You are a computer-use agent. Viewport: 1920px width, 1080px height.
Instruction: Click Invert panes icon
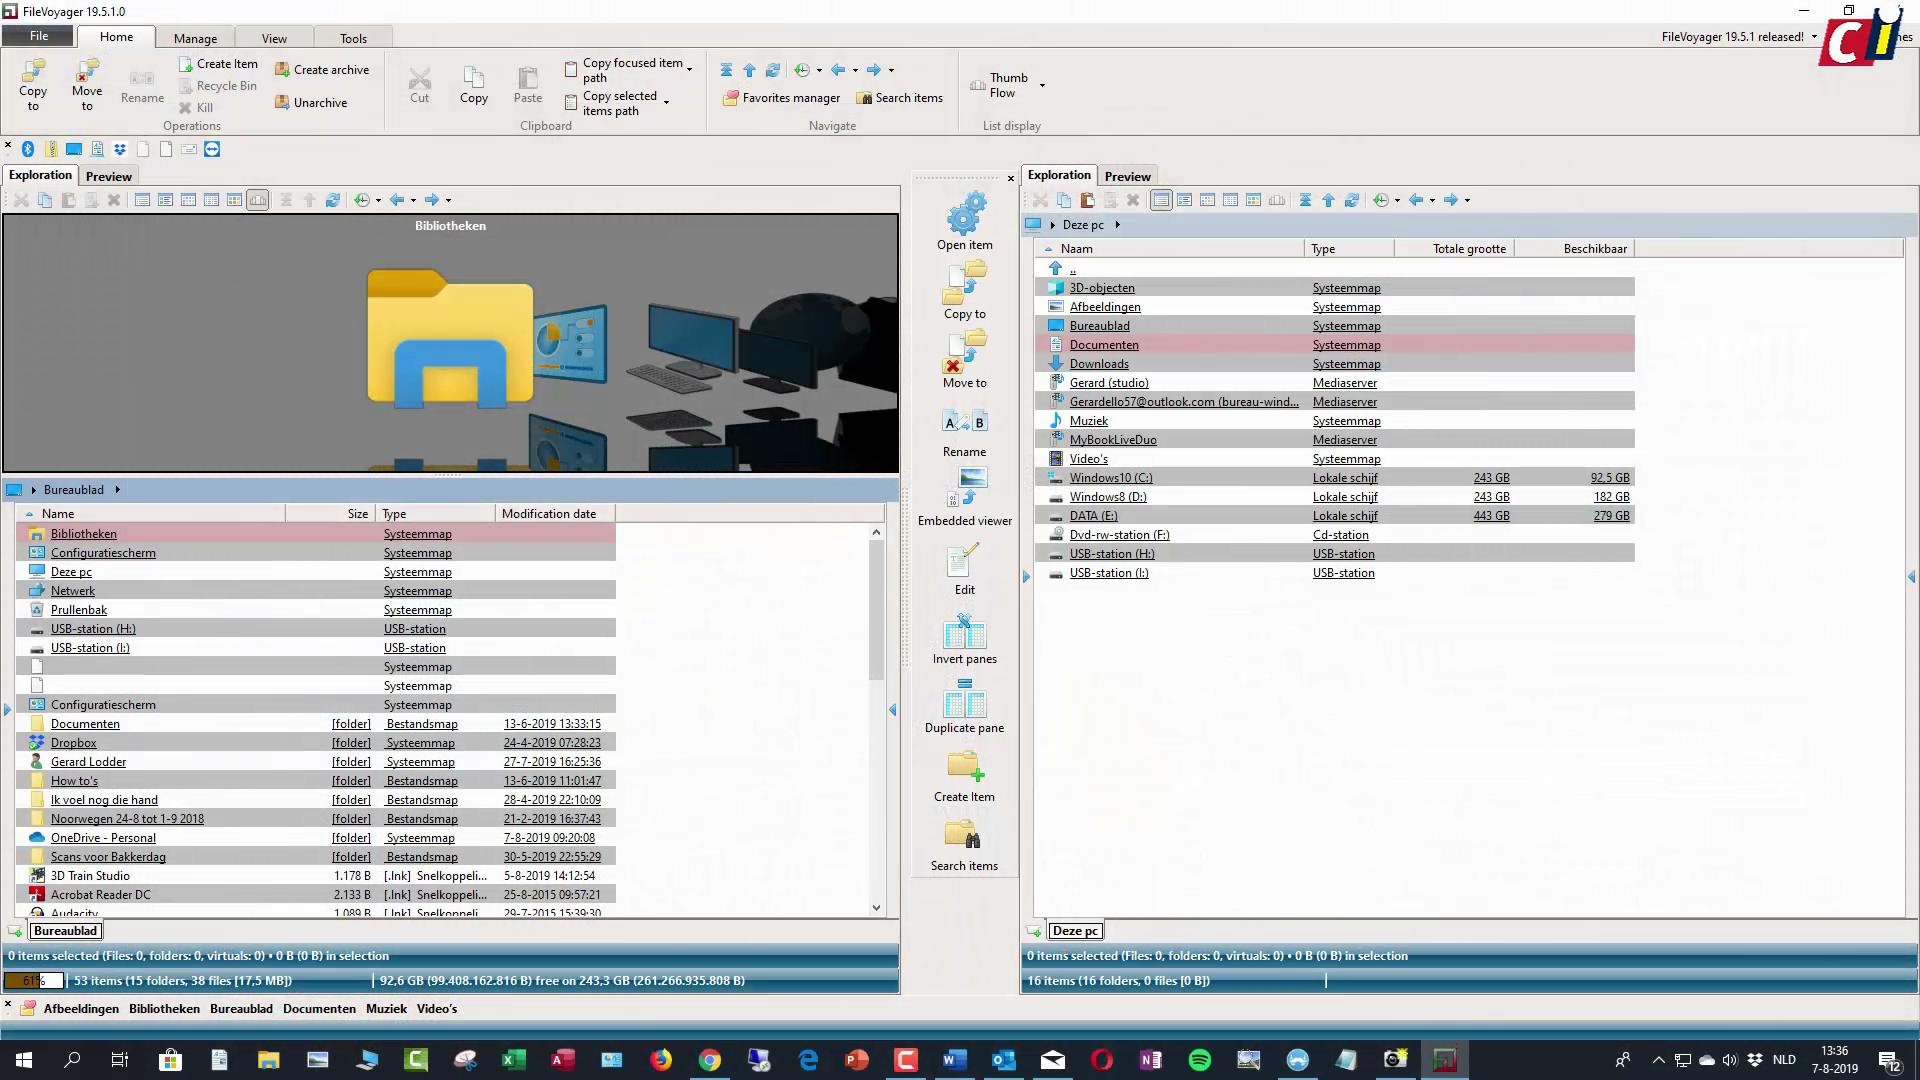[x=964, y=633]
